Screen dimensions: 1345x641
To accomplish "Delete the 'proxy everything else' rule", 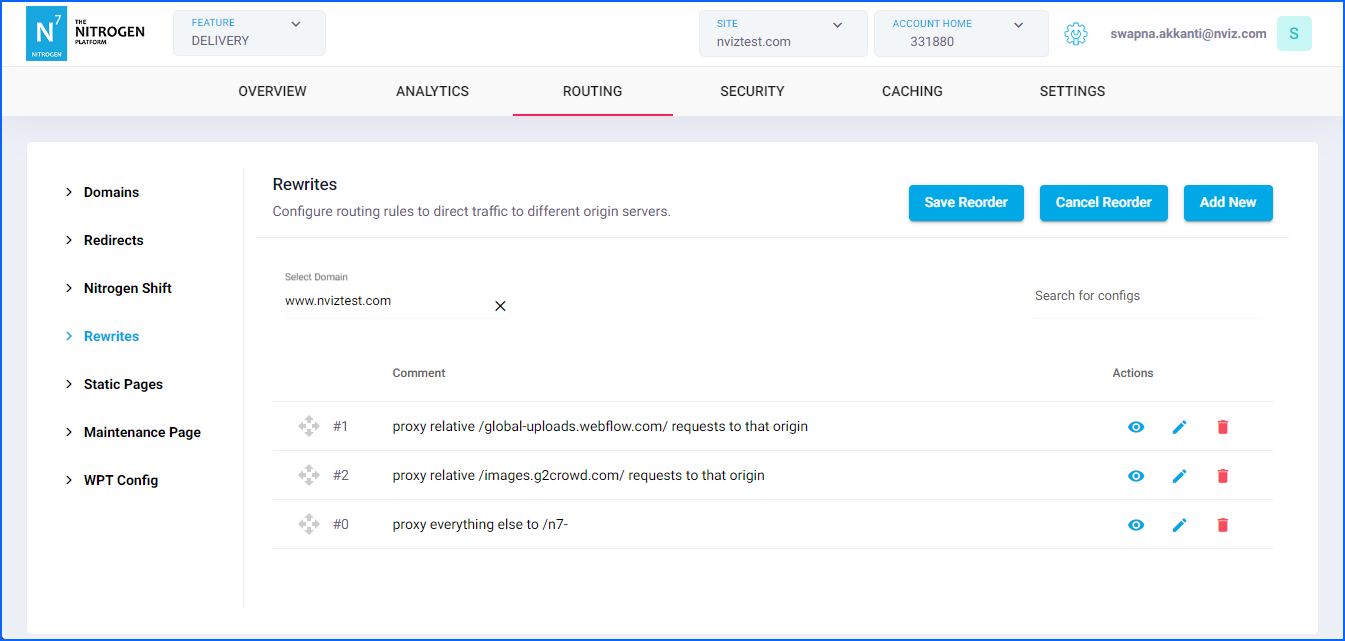I will pos(1222,525).
